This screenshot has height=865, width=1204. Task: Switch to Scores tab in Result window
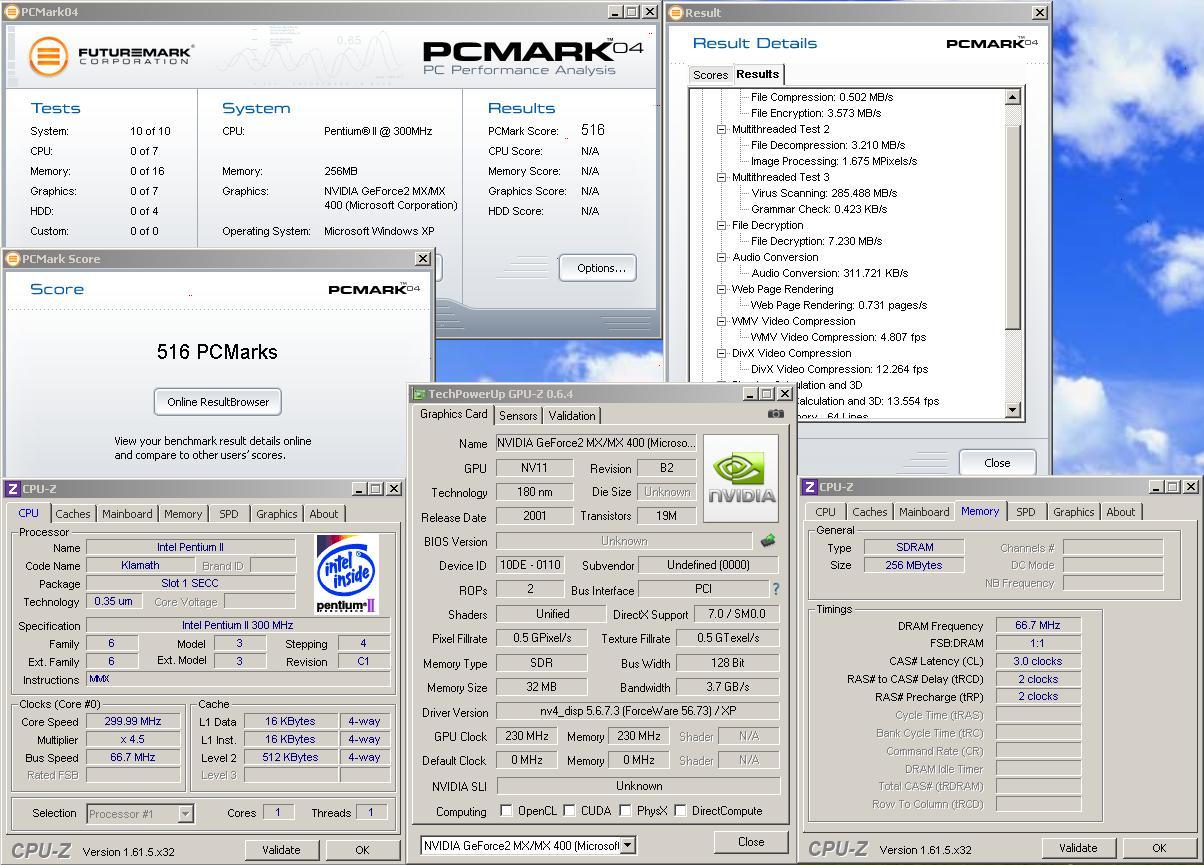point(710,75)
